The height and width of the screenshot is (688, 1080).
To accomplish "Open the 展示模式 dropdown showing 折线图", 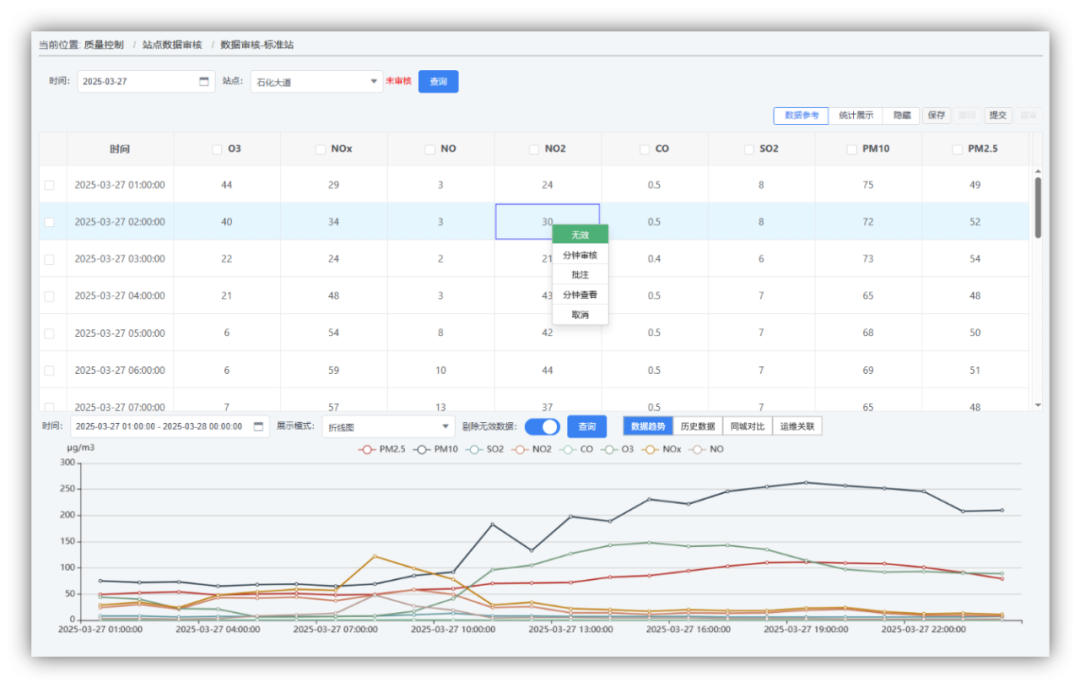I will click(388, 427).
